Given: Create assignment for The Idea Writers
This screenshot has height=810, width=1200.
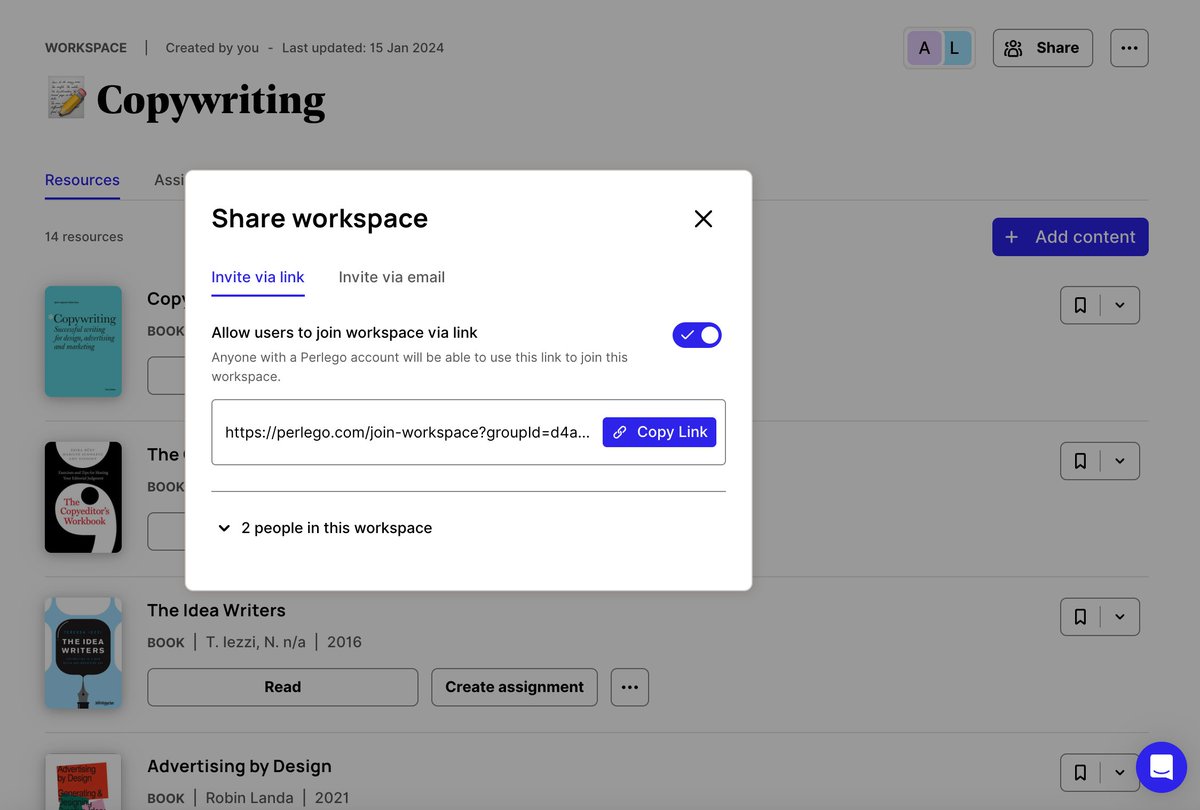Looking at the screenshot, I should click(514, 687).
